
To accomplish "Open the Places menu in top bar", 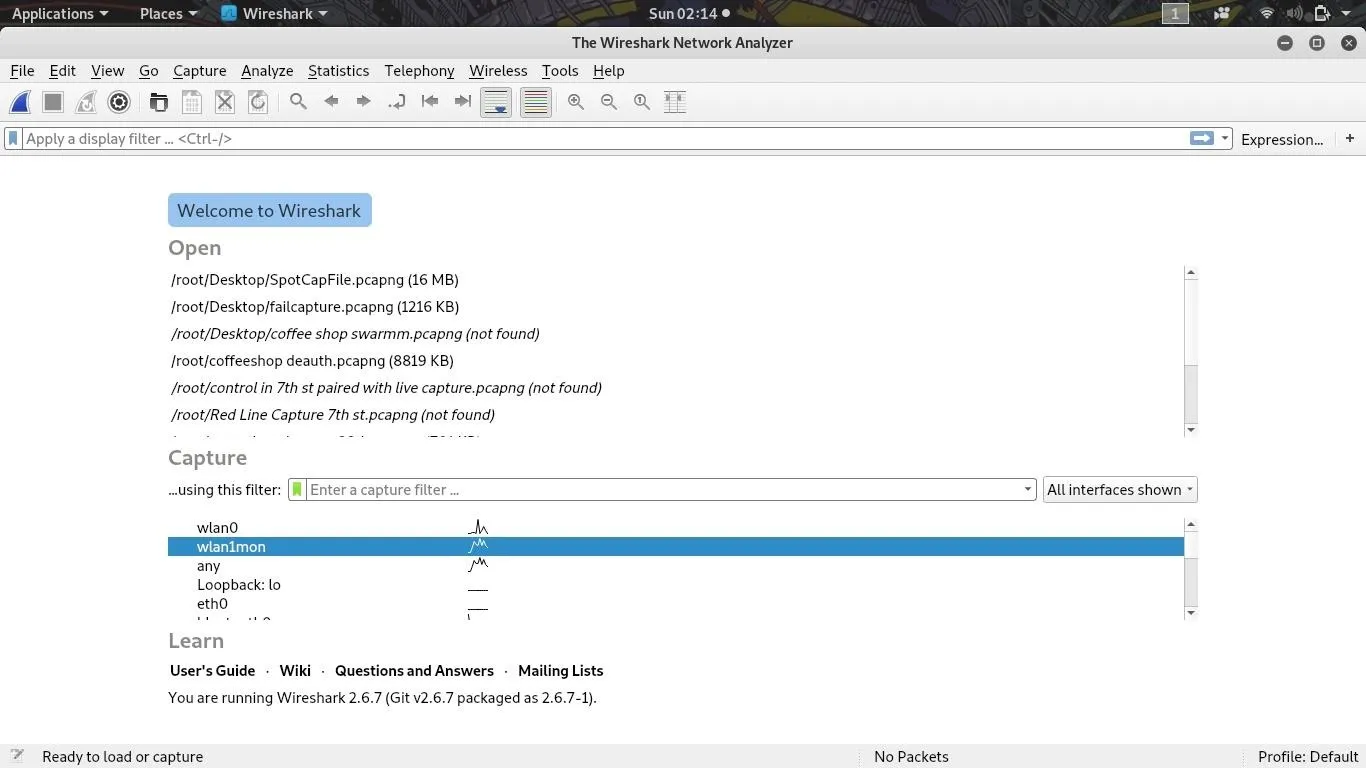I will [x=168, y=13].
